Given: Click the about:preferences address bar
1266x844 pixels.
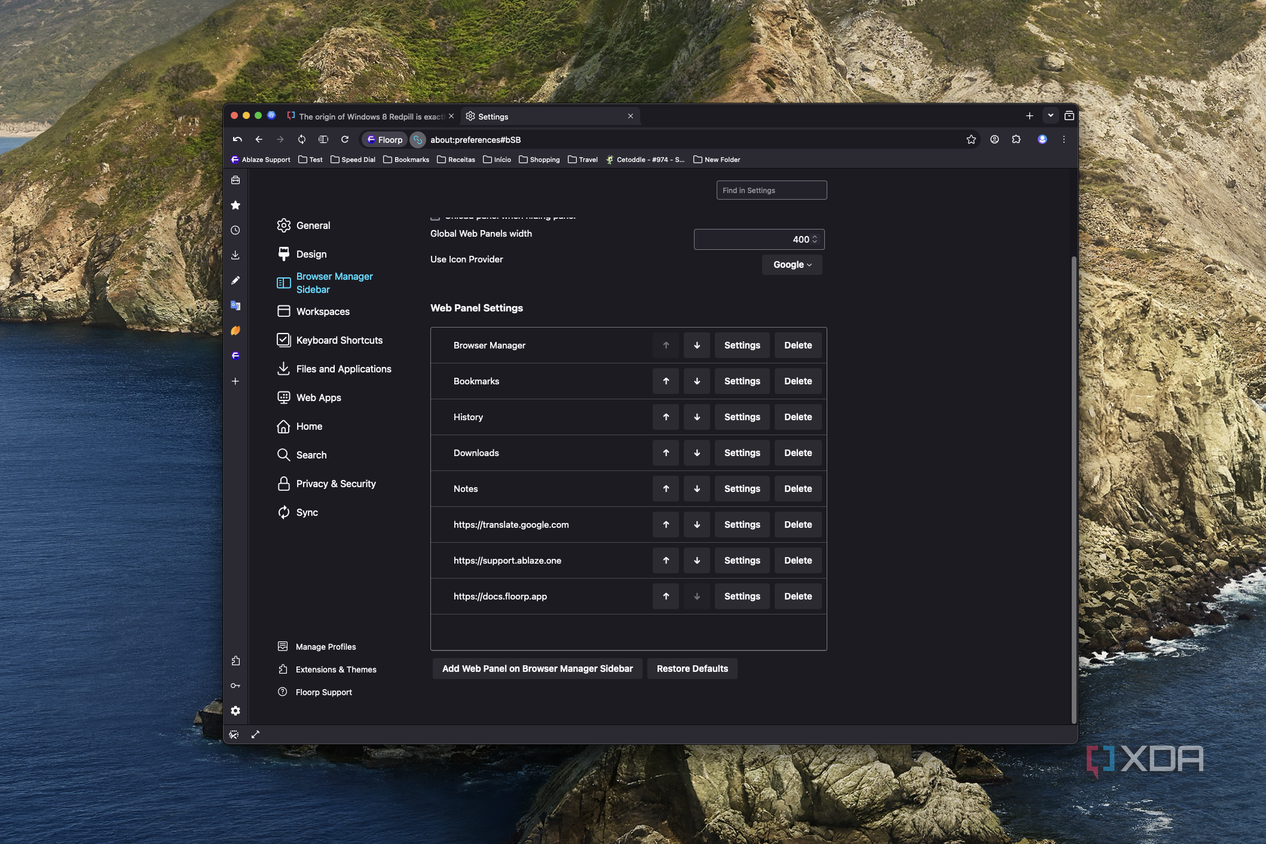Looking at the screenshot, I should [690, 140].
